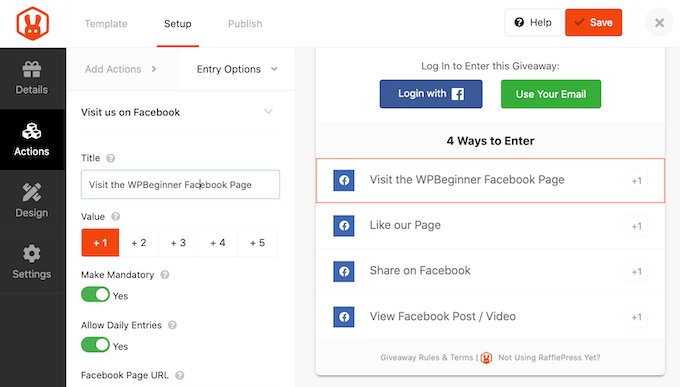Click the +1 badge on Share on Facebook
The height and width of the screenshot is (387, 680).
click(x=637, y=272)
